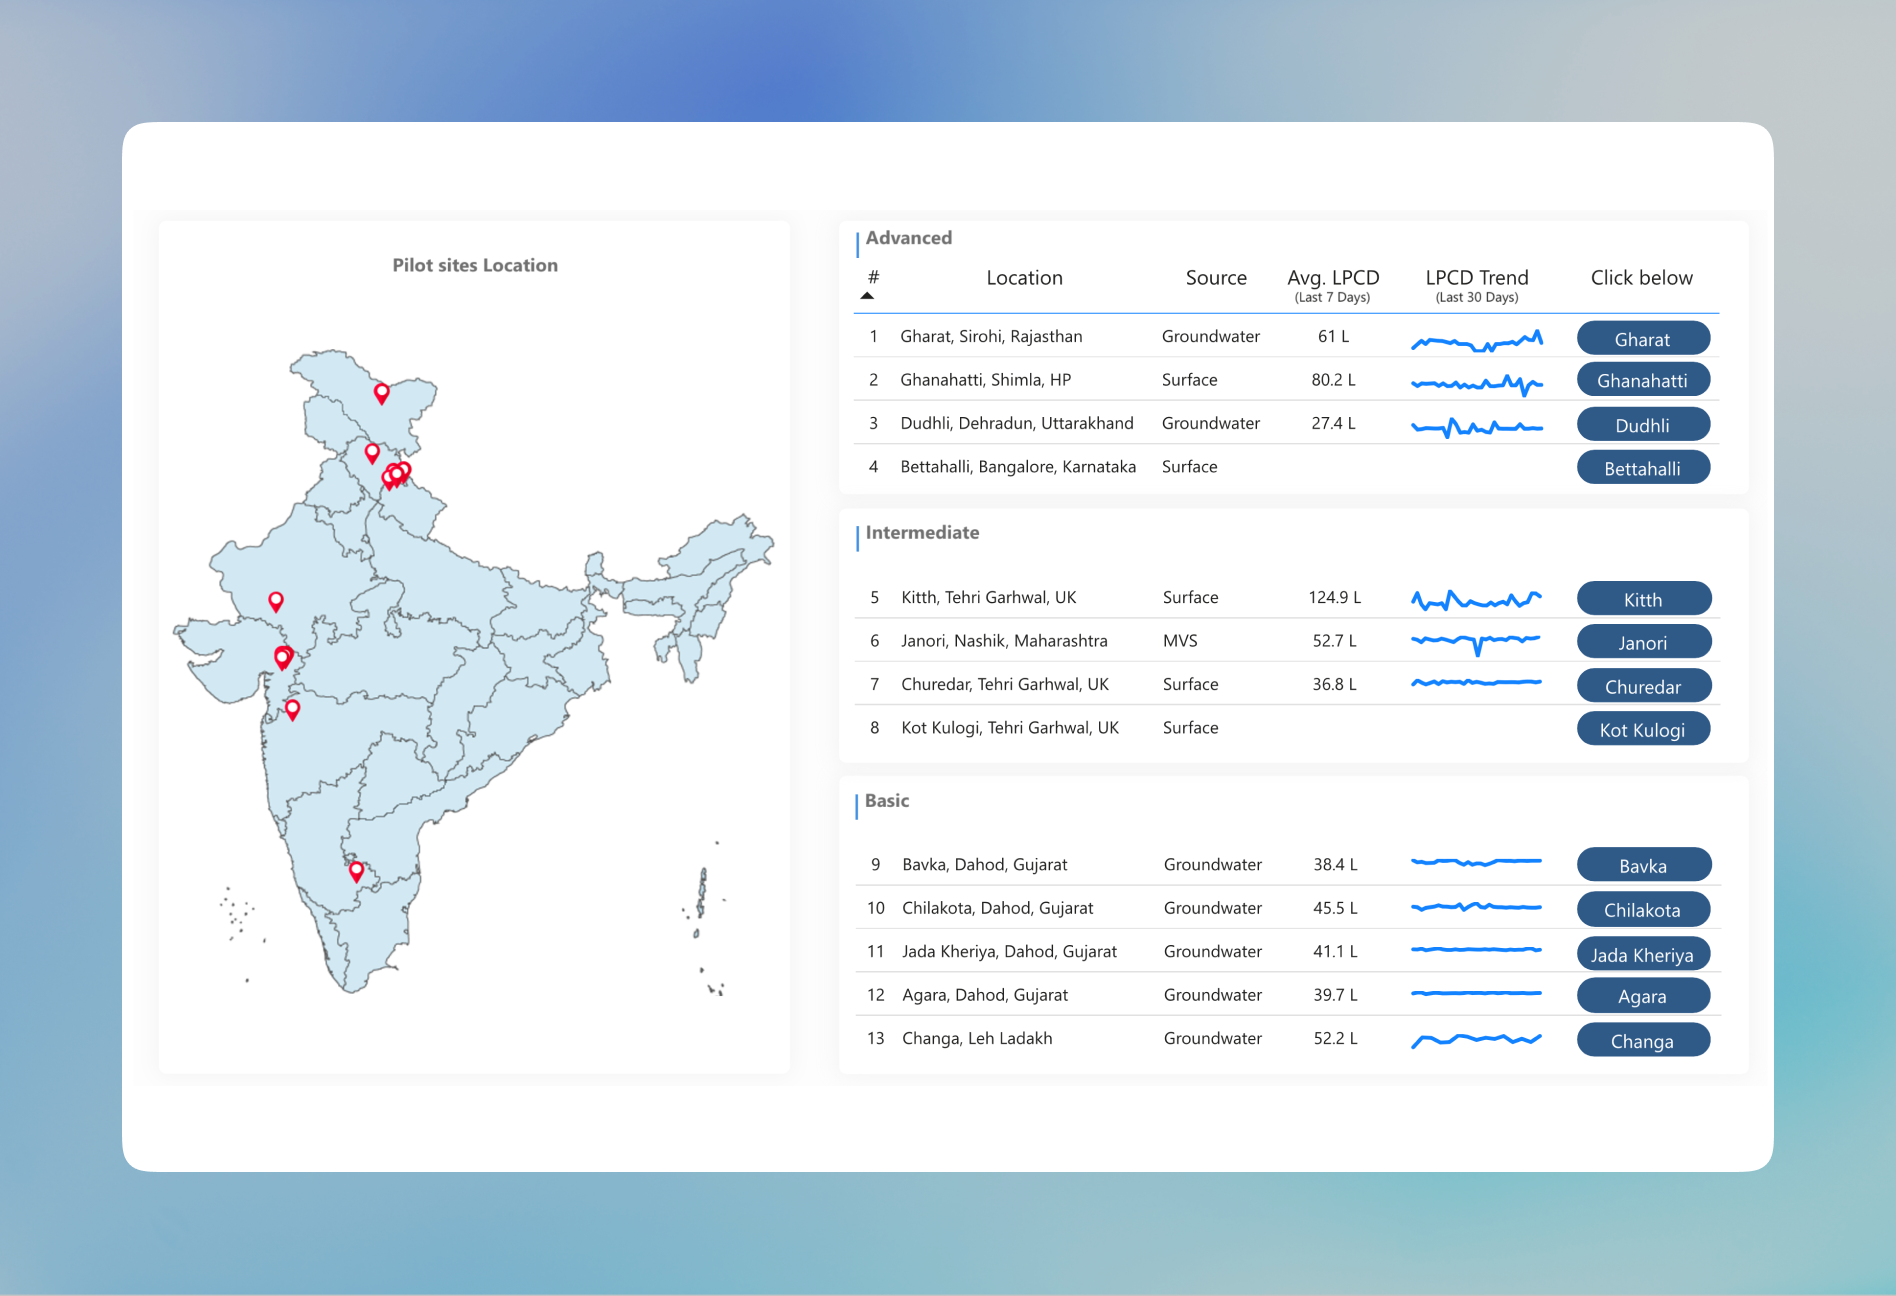This screenshot has width=1896, height=1296.
Task: Open the Kitth pilot site button
Action: [x=1642, y=599]
